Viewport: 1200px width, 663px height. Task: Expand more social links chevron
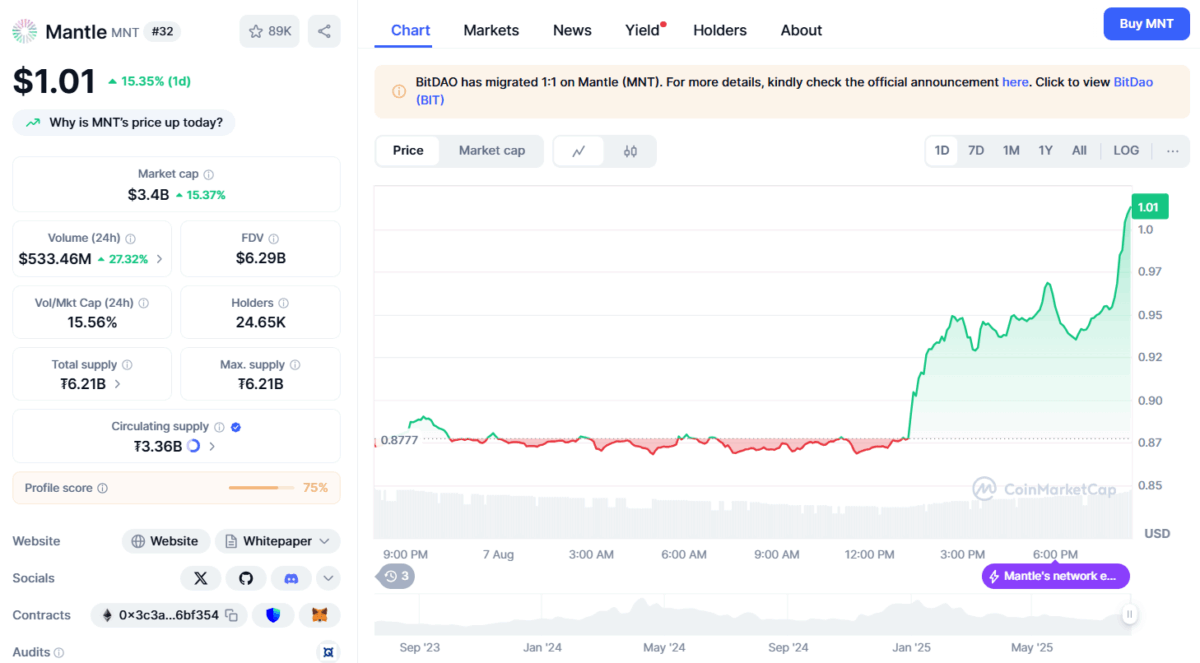click(328, 578)
